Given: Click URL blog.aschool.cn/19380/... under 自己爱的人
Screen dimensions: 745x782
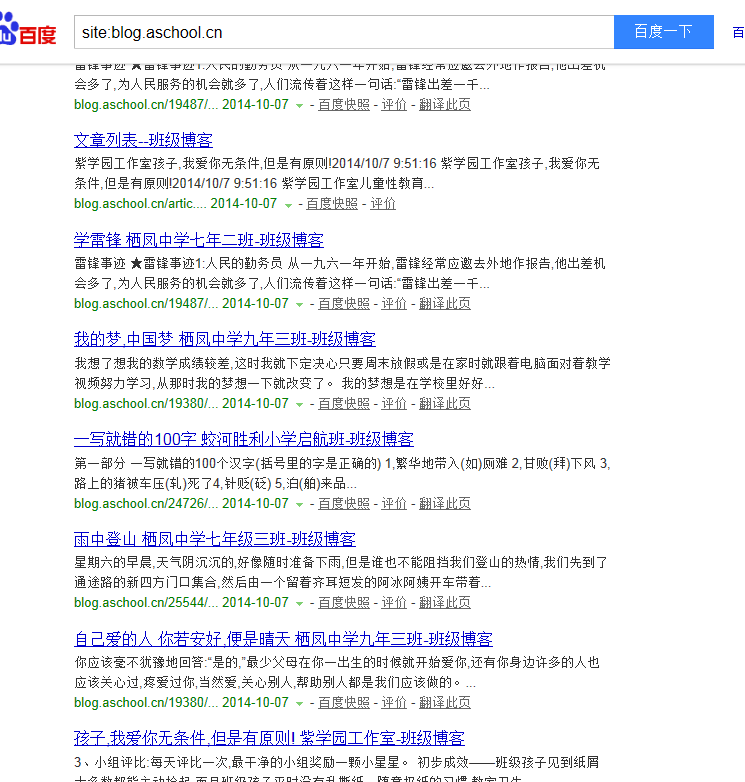Looking at the screenshot, I should (x=146, y=702).
